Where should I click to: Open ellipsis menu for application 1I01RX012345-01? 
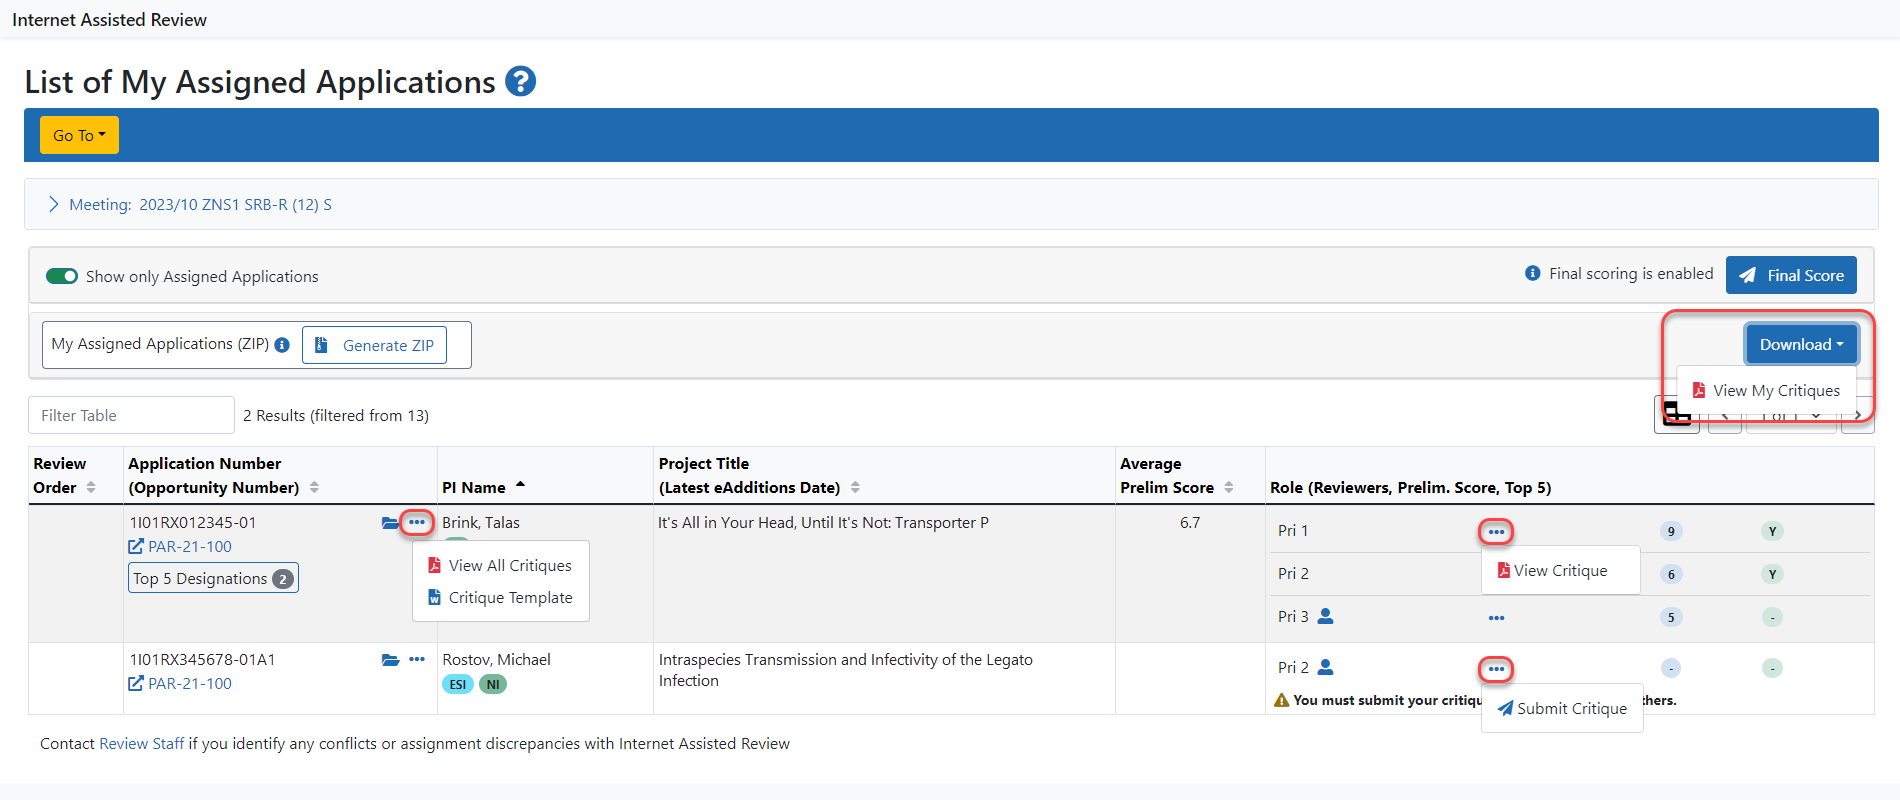click(417, 522)
